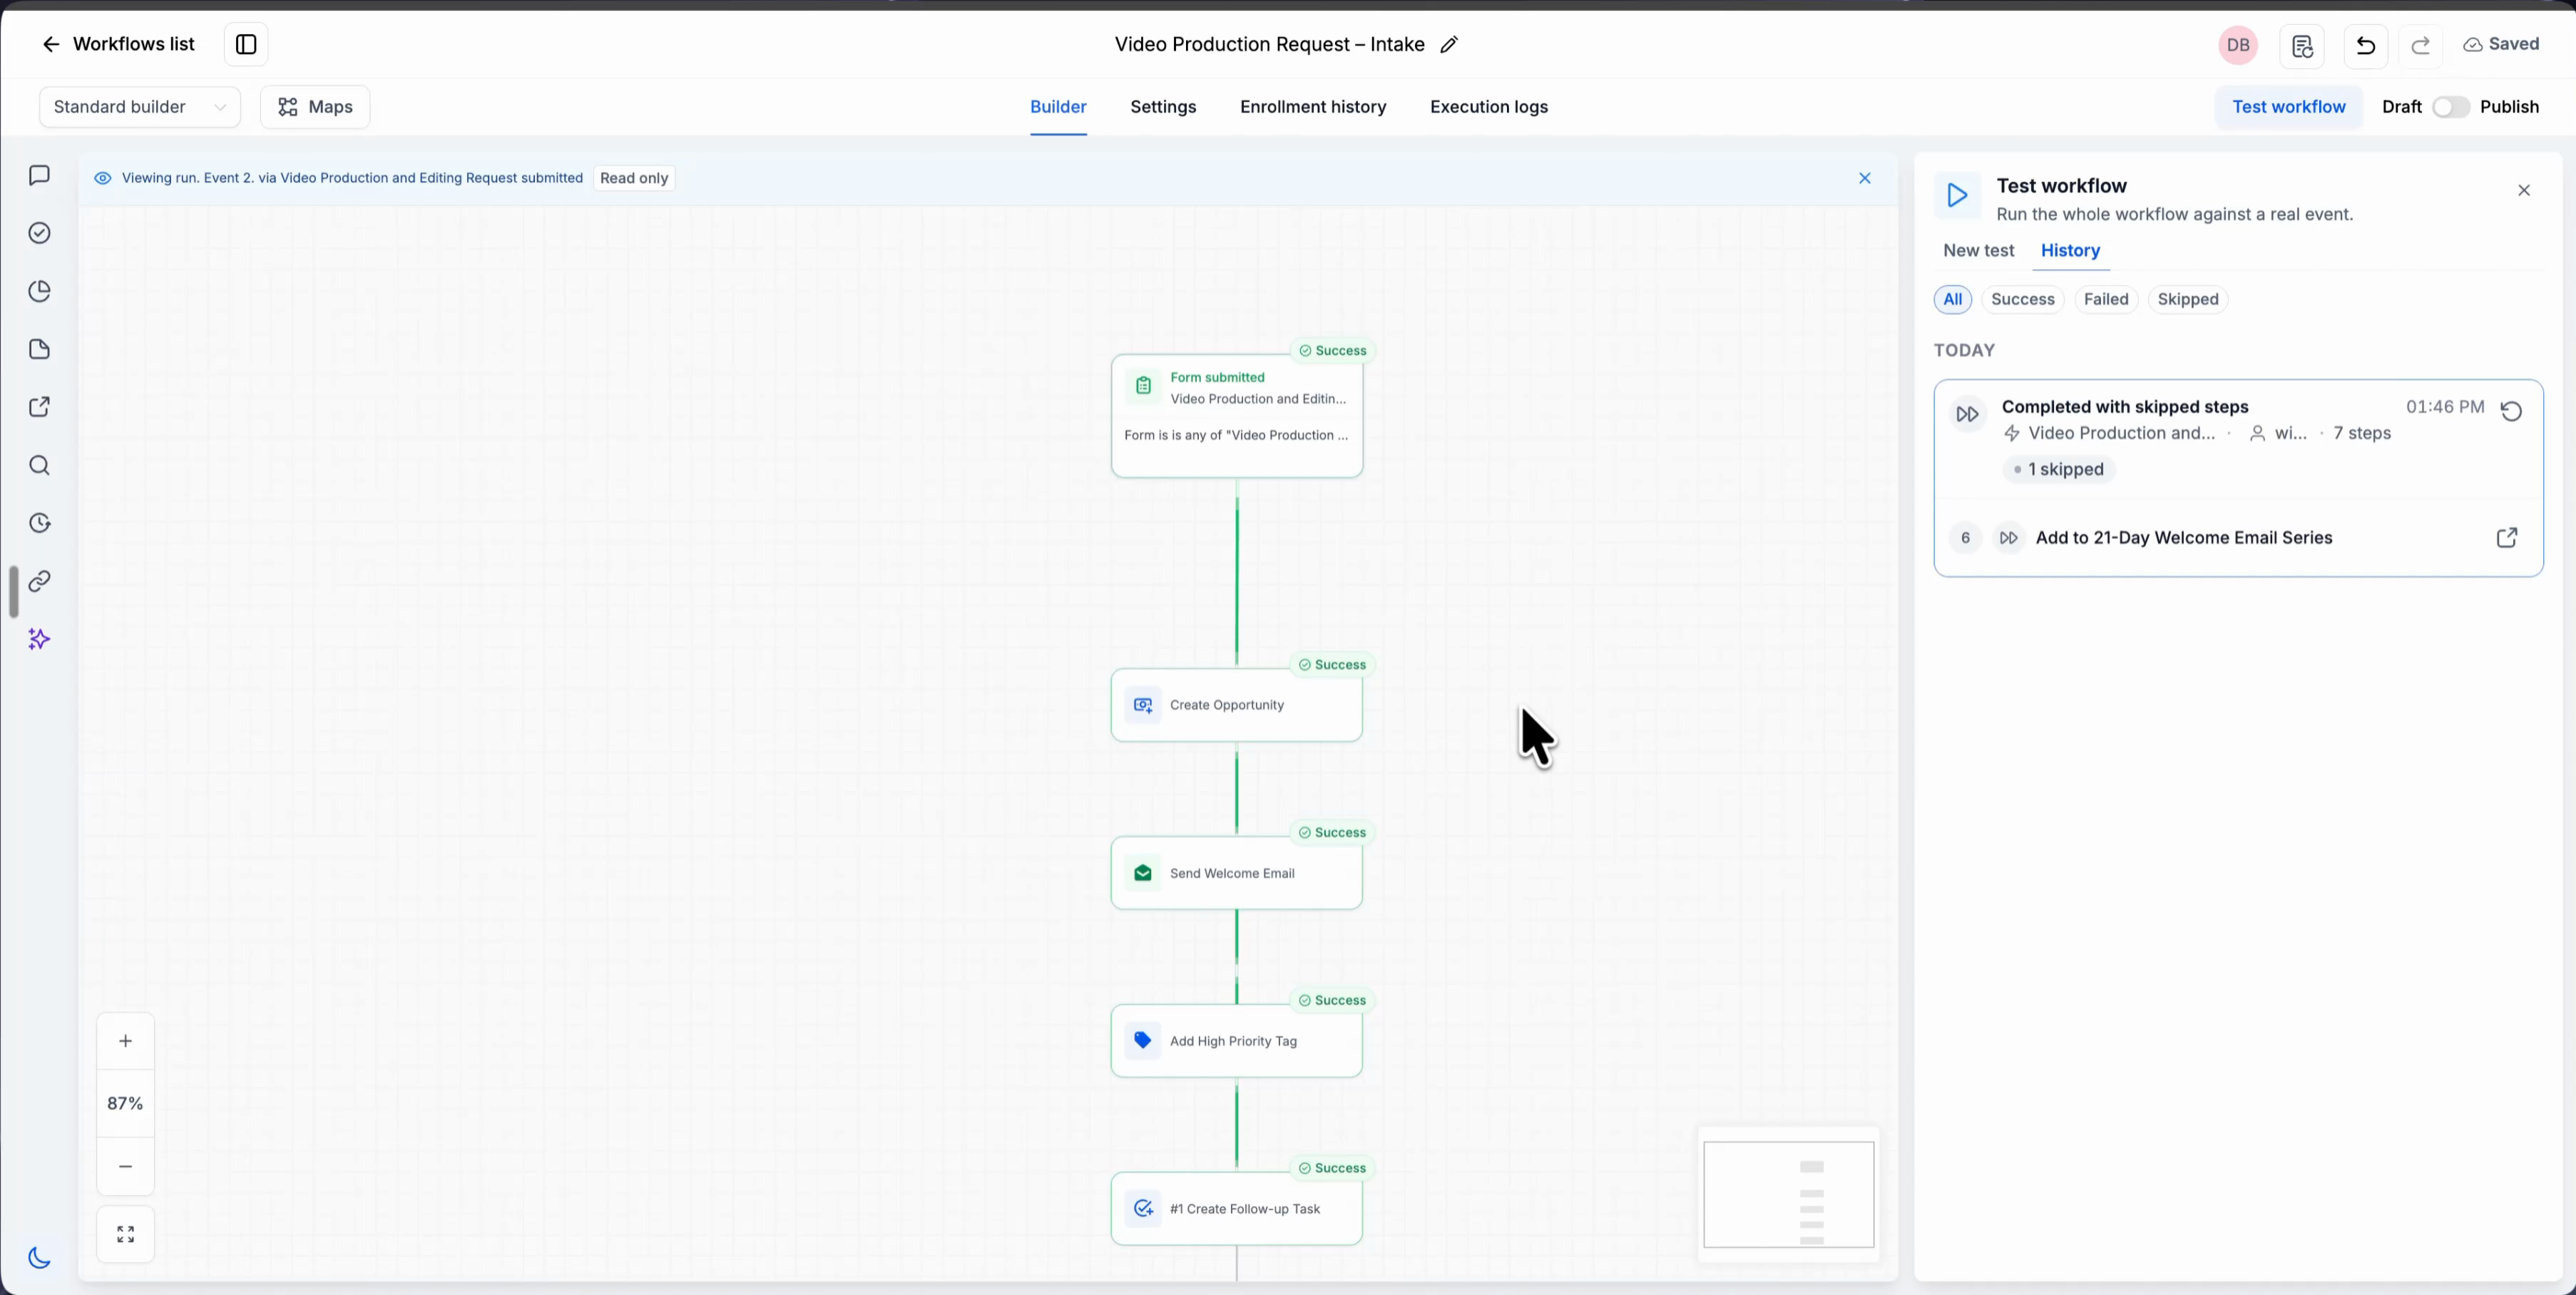This screenshot has width=2576, height=1295.
Task: Expand the Standard builder dropdown
Action: coord(140,107)
